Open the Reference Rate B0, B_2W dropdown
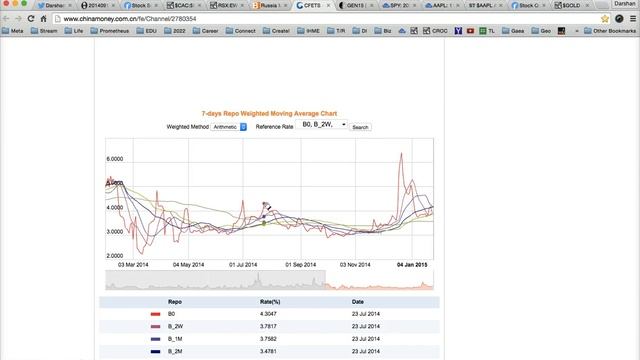 [322, 124]
